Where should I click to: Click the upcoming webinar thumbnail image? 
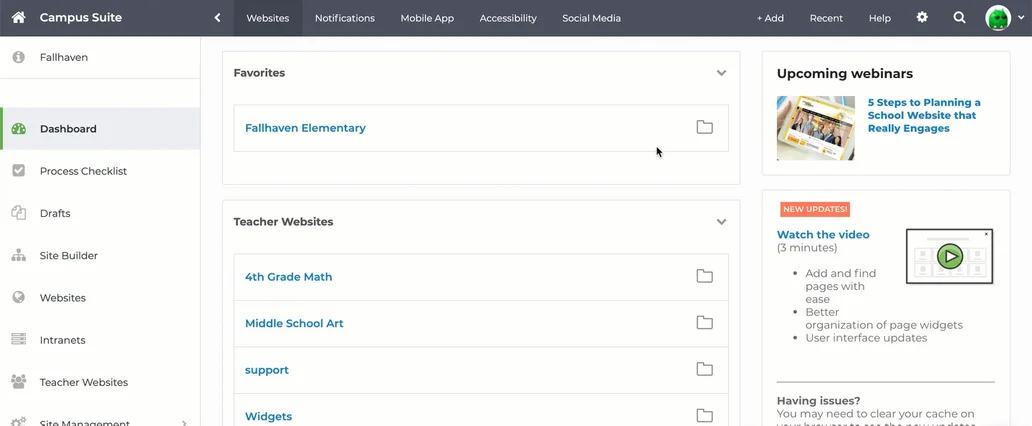[x=816, y=128]
